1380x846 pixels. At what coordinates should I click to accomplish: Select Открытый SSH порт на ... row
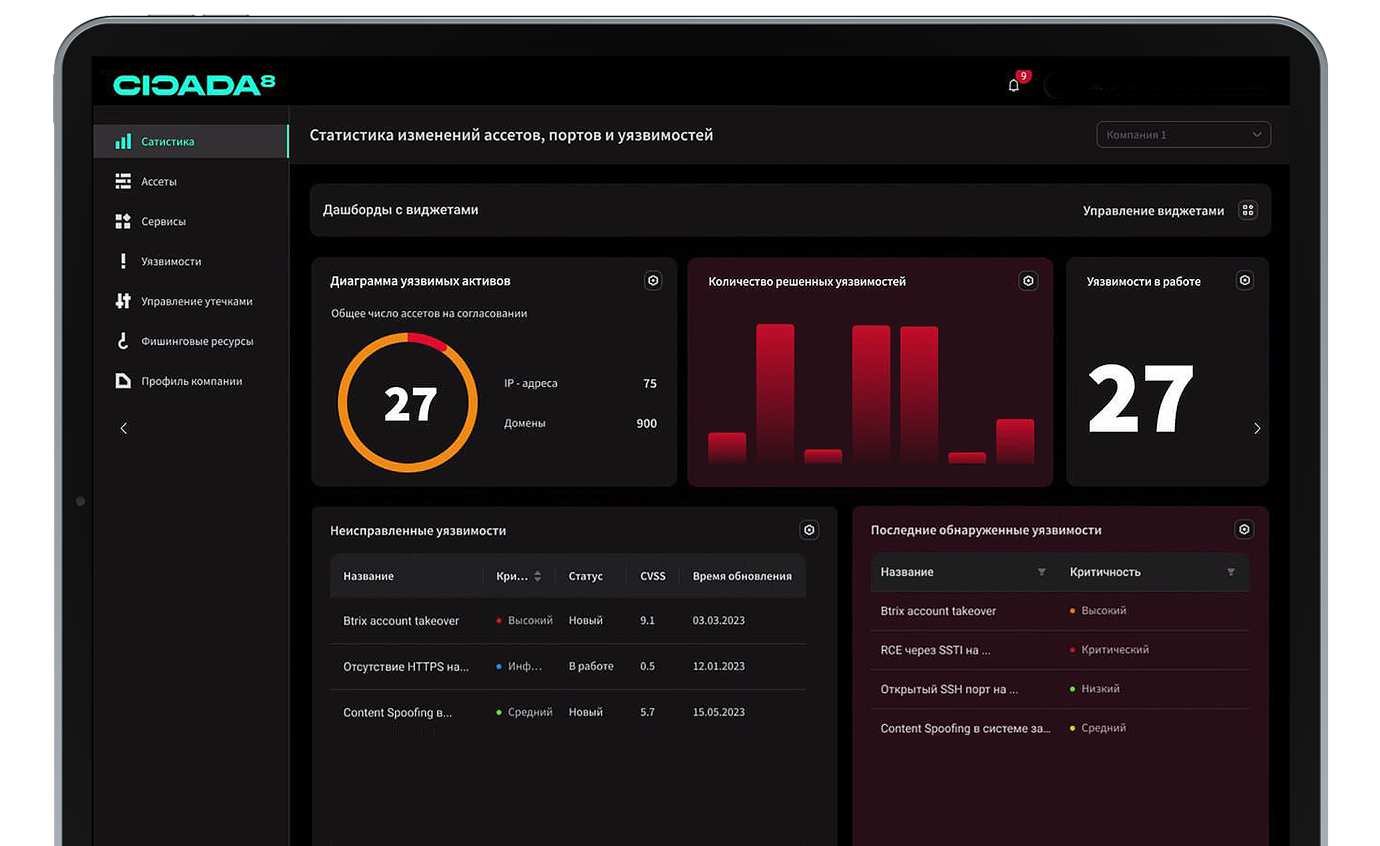tap(1059, 689)
